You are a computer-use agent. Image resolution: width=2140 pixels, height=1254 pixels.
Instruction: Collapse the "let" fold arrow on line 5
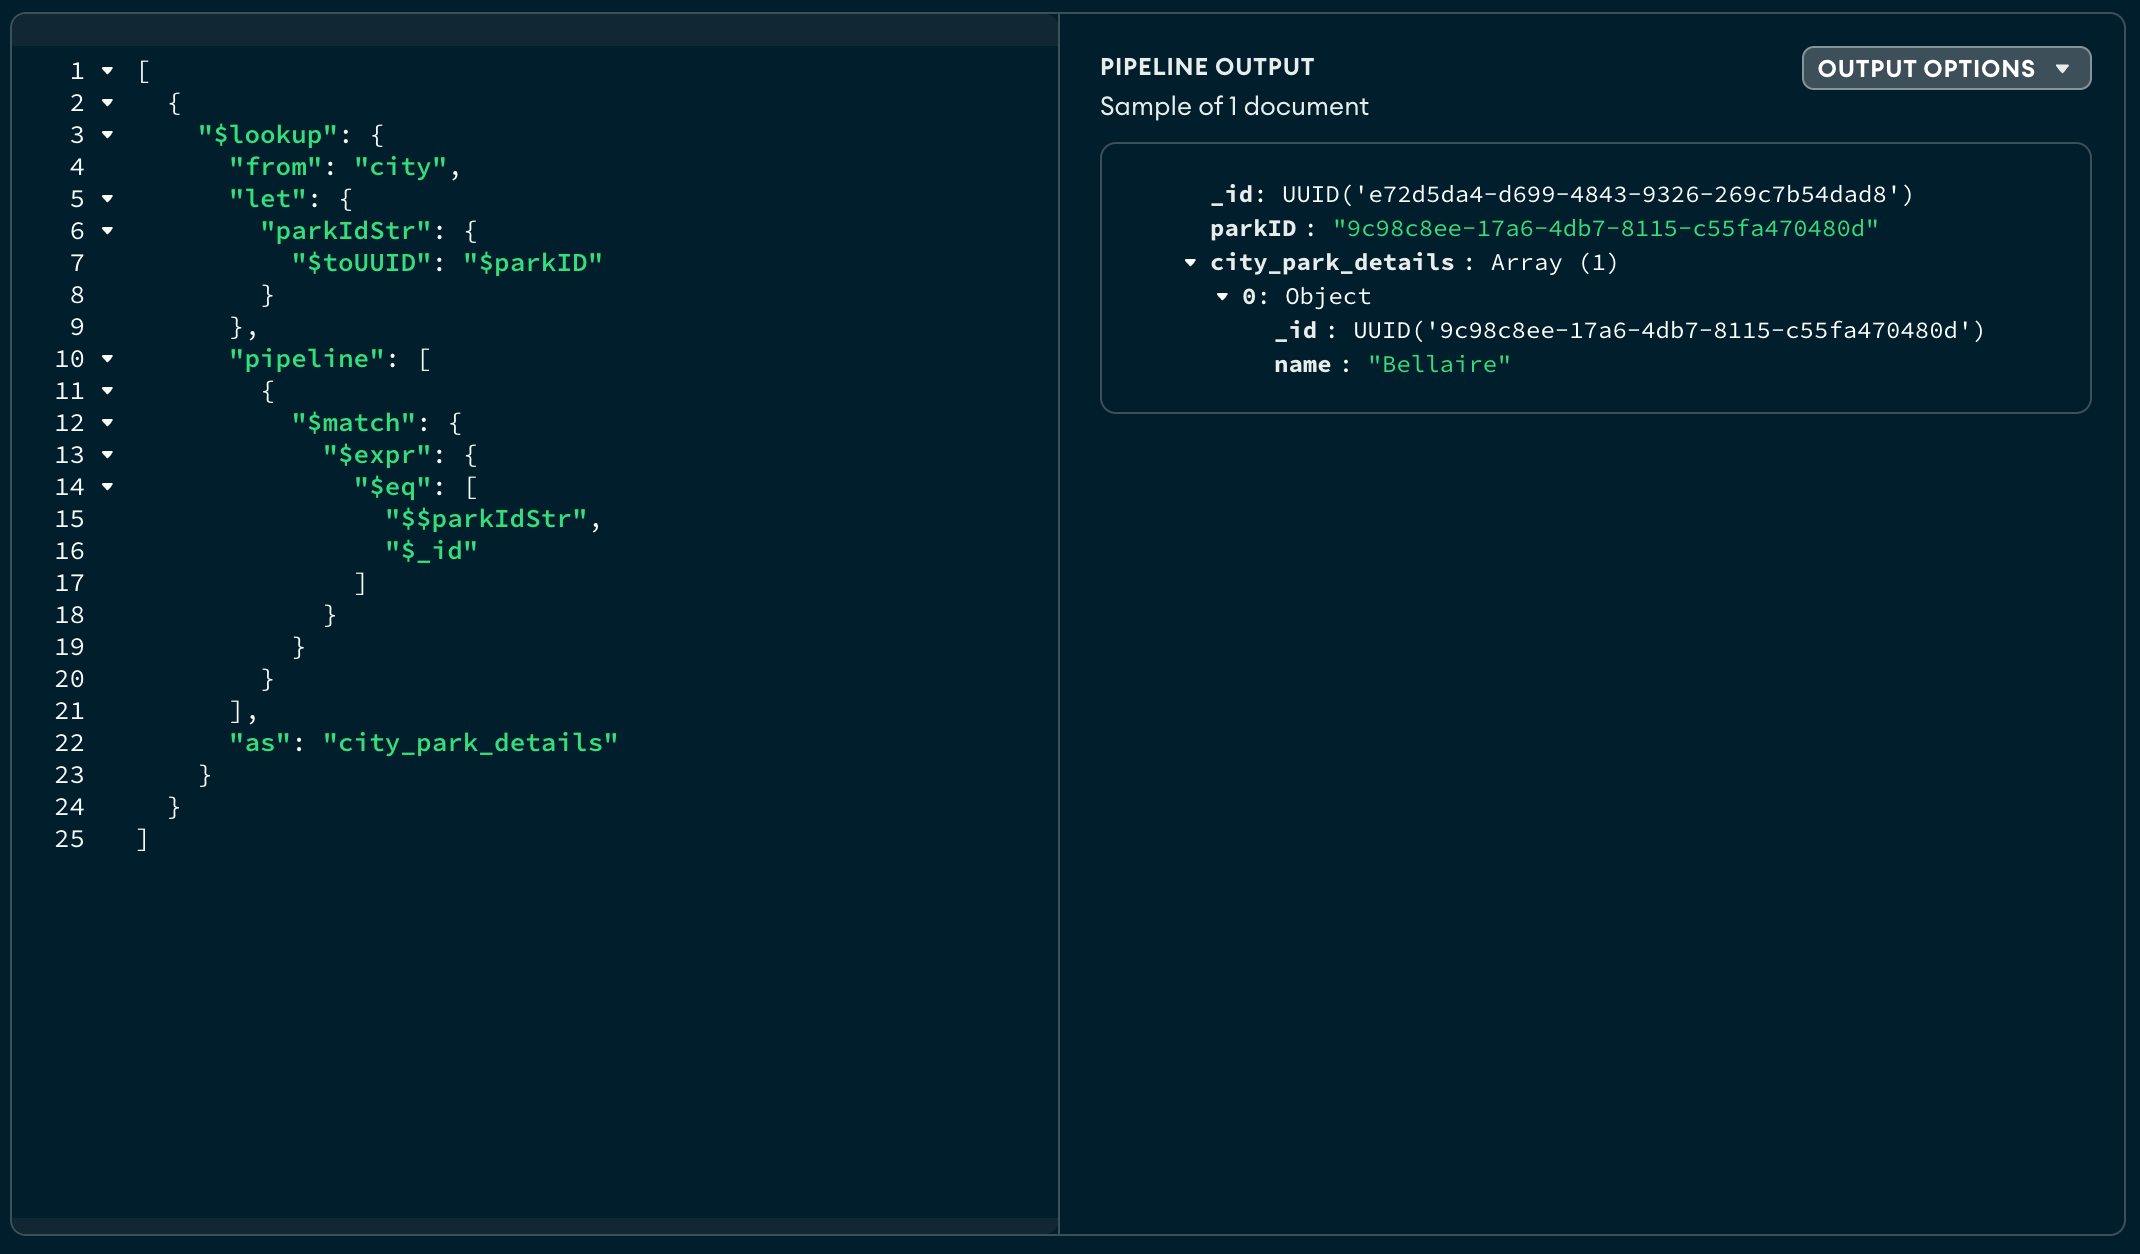pos(107,199)
